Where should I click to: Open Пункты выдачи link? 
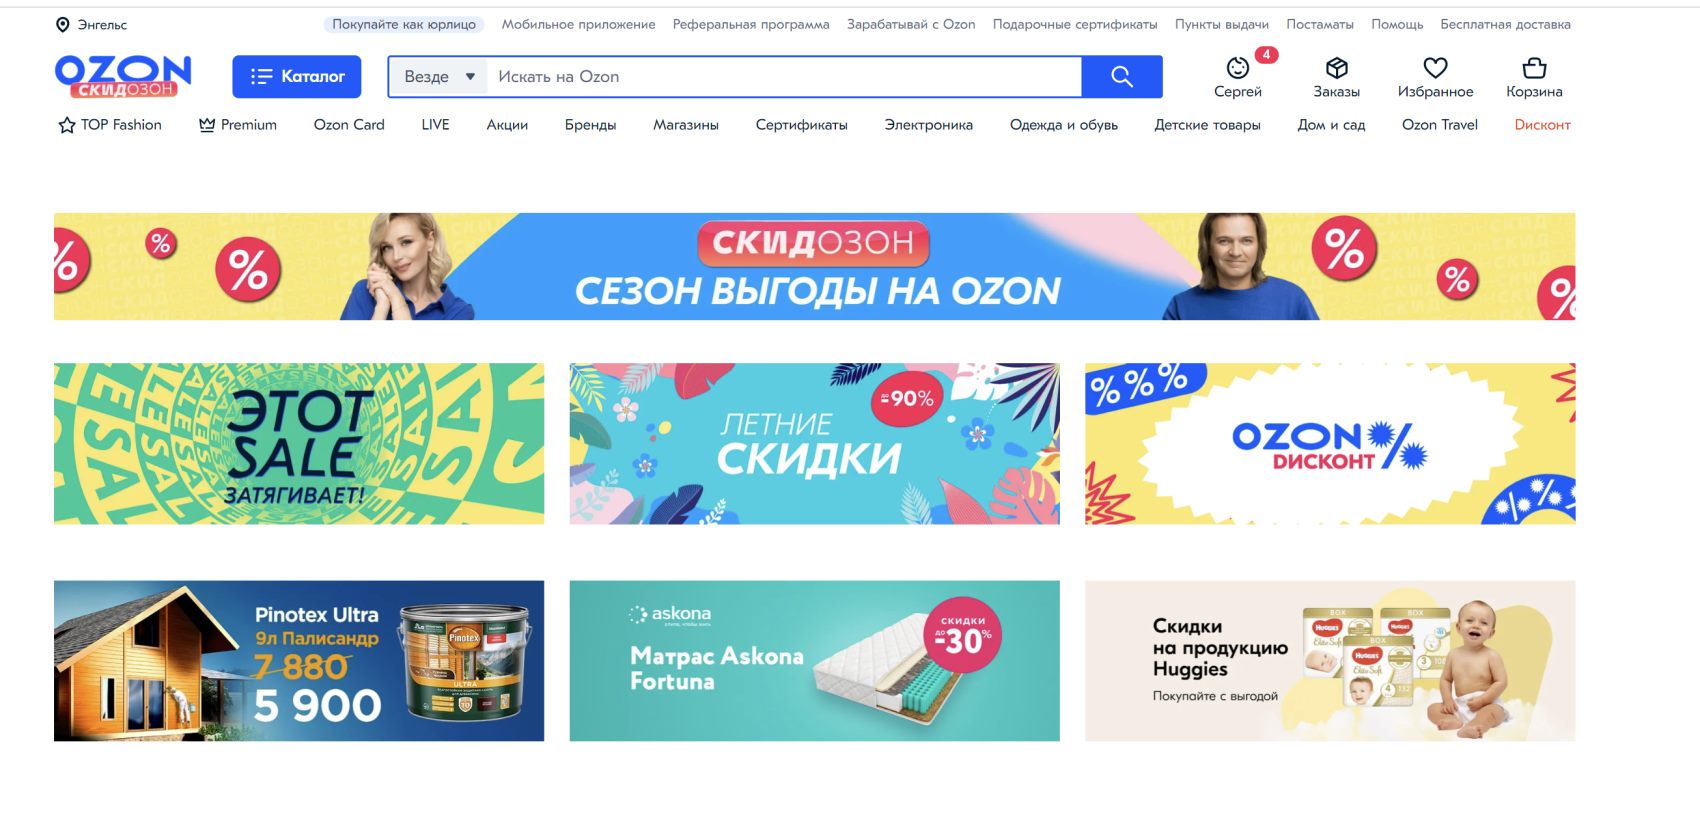(x=1221, y=24)
